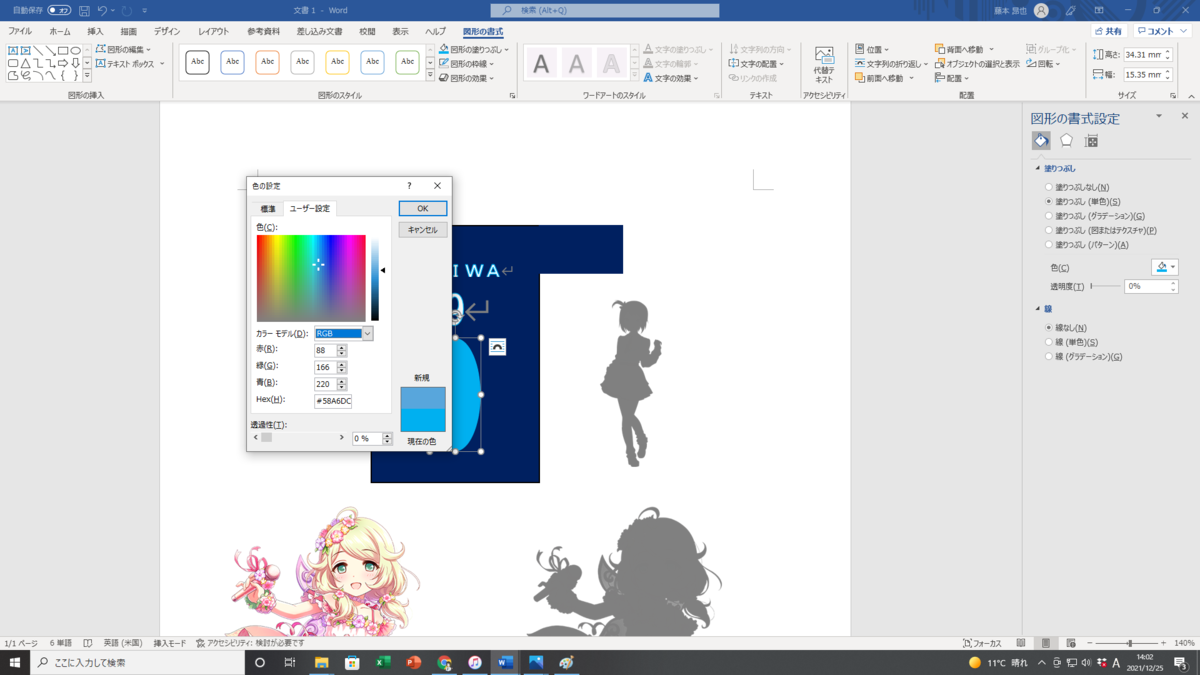
Task: Open 図形の枠線 outline dropdown
Action: 466,64
